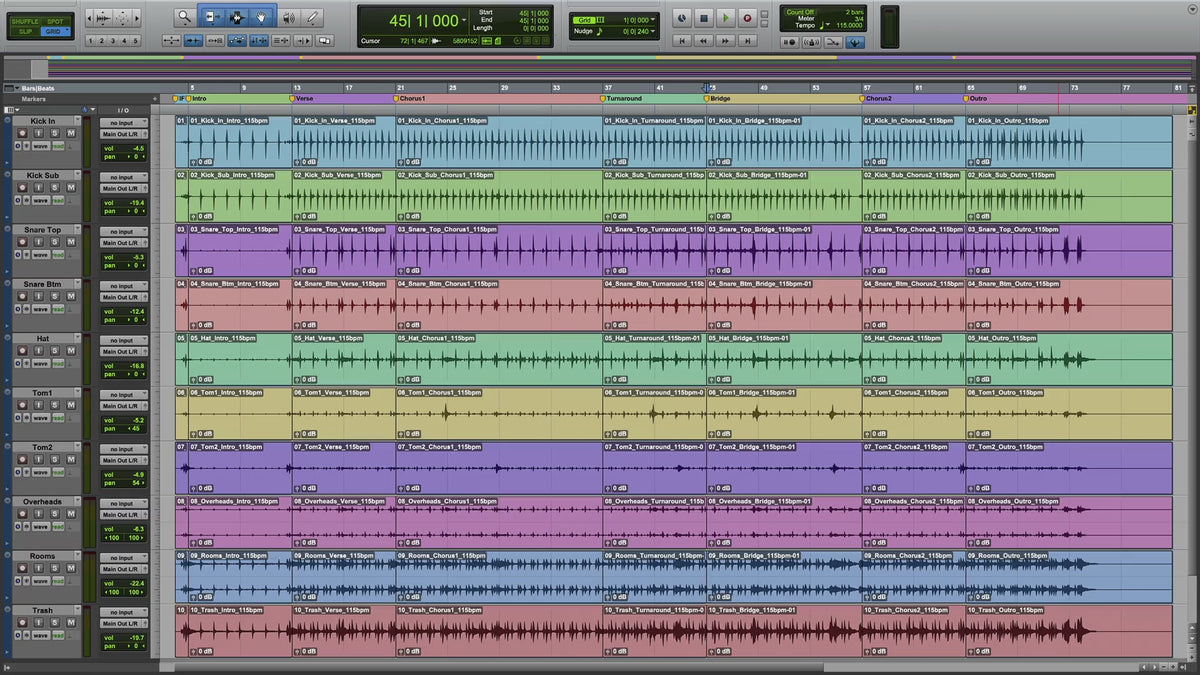Image resolution: width=1200 pixels, height=675 pixels.
Task: Open the Bars|Beats ruler dropdown
Action: 15,88
